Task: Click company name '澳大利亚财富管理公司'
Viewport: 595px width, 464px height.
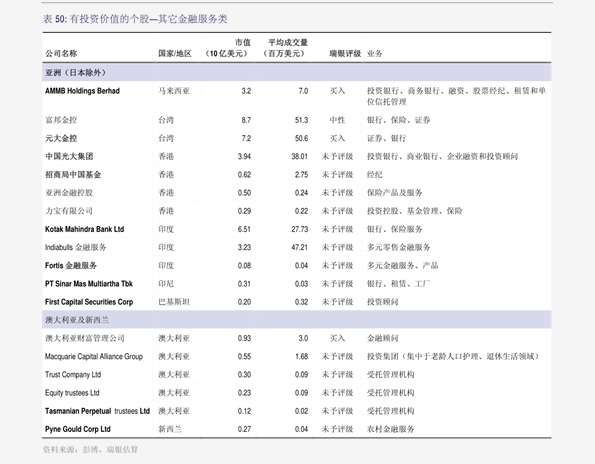Action: [85, 338]
